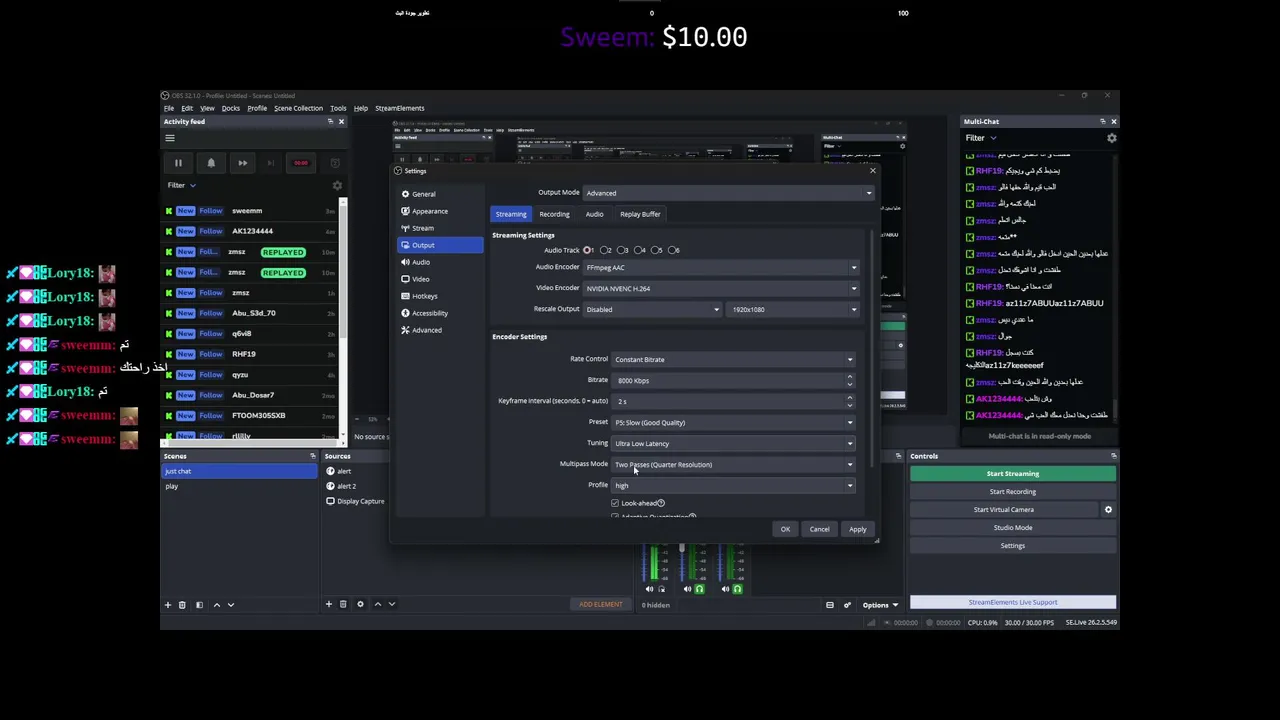Move source up arrow
This screenshot has height=720, width=1280.
tap(377, 604)
